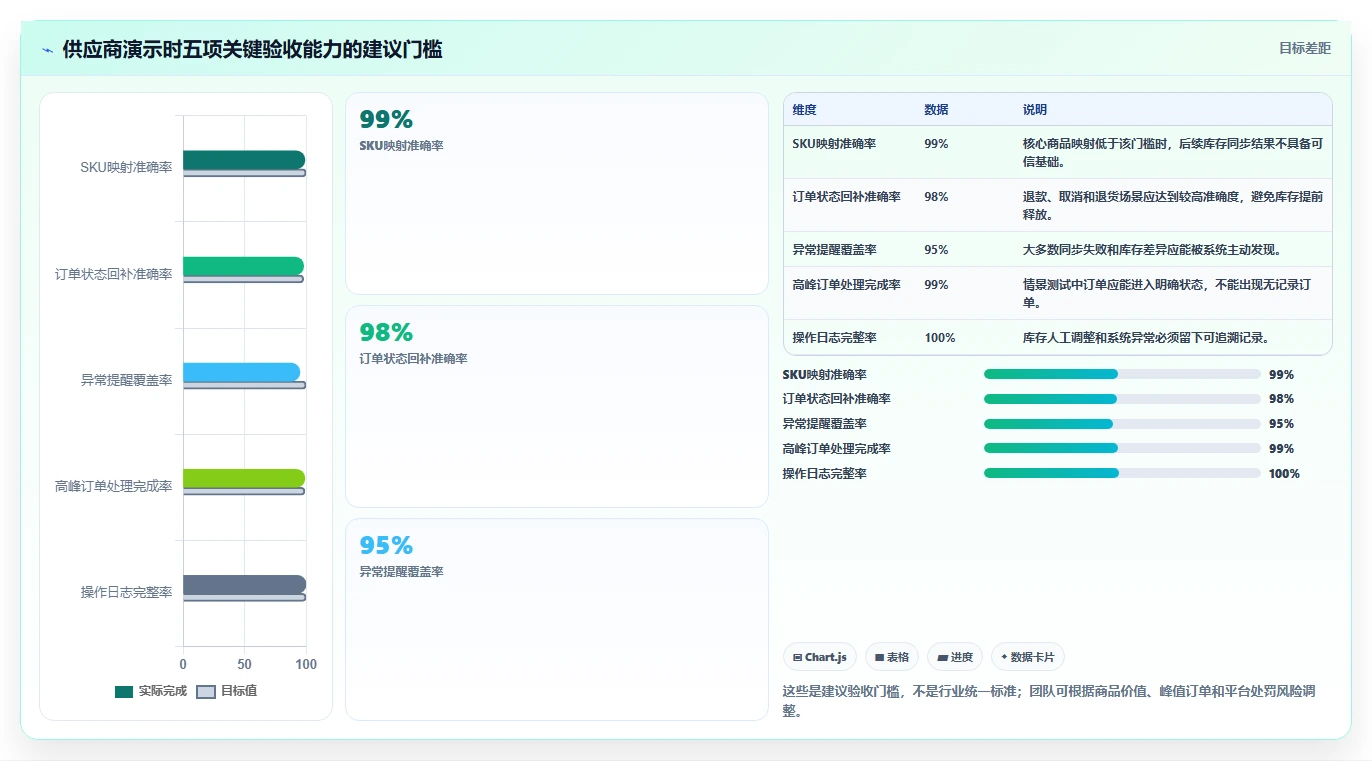The height and width of the screenshot is (761, 1372).
Task: Click the 操作日志完整率 chart axis label
Action: pos(126,592)
